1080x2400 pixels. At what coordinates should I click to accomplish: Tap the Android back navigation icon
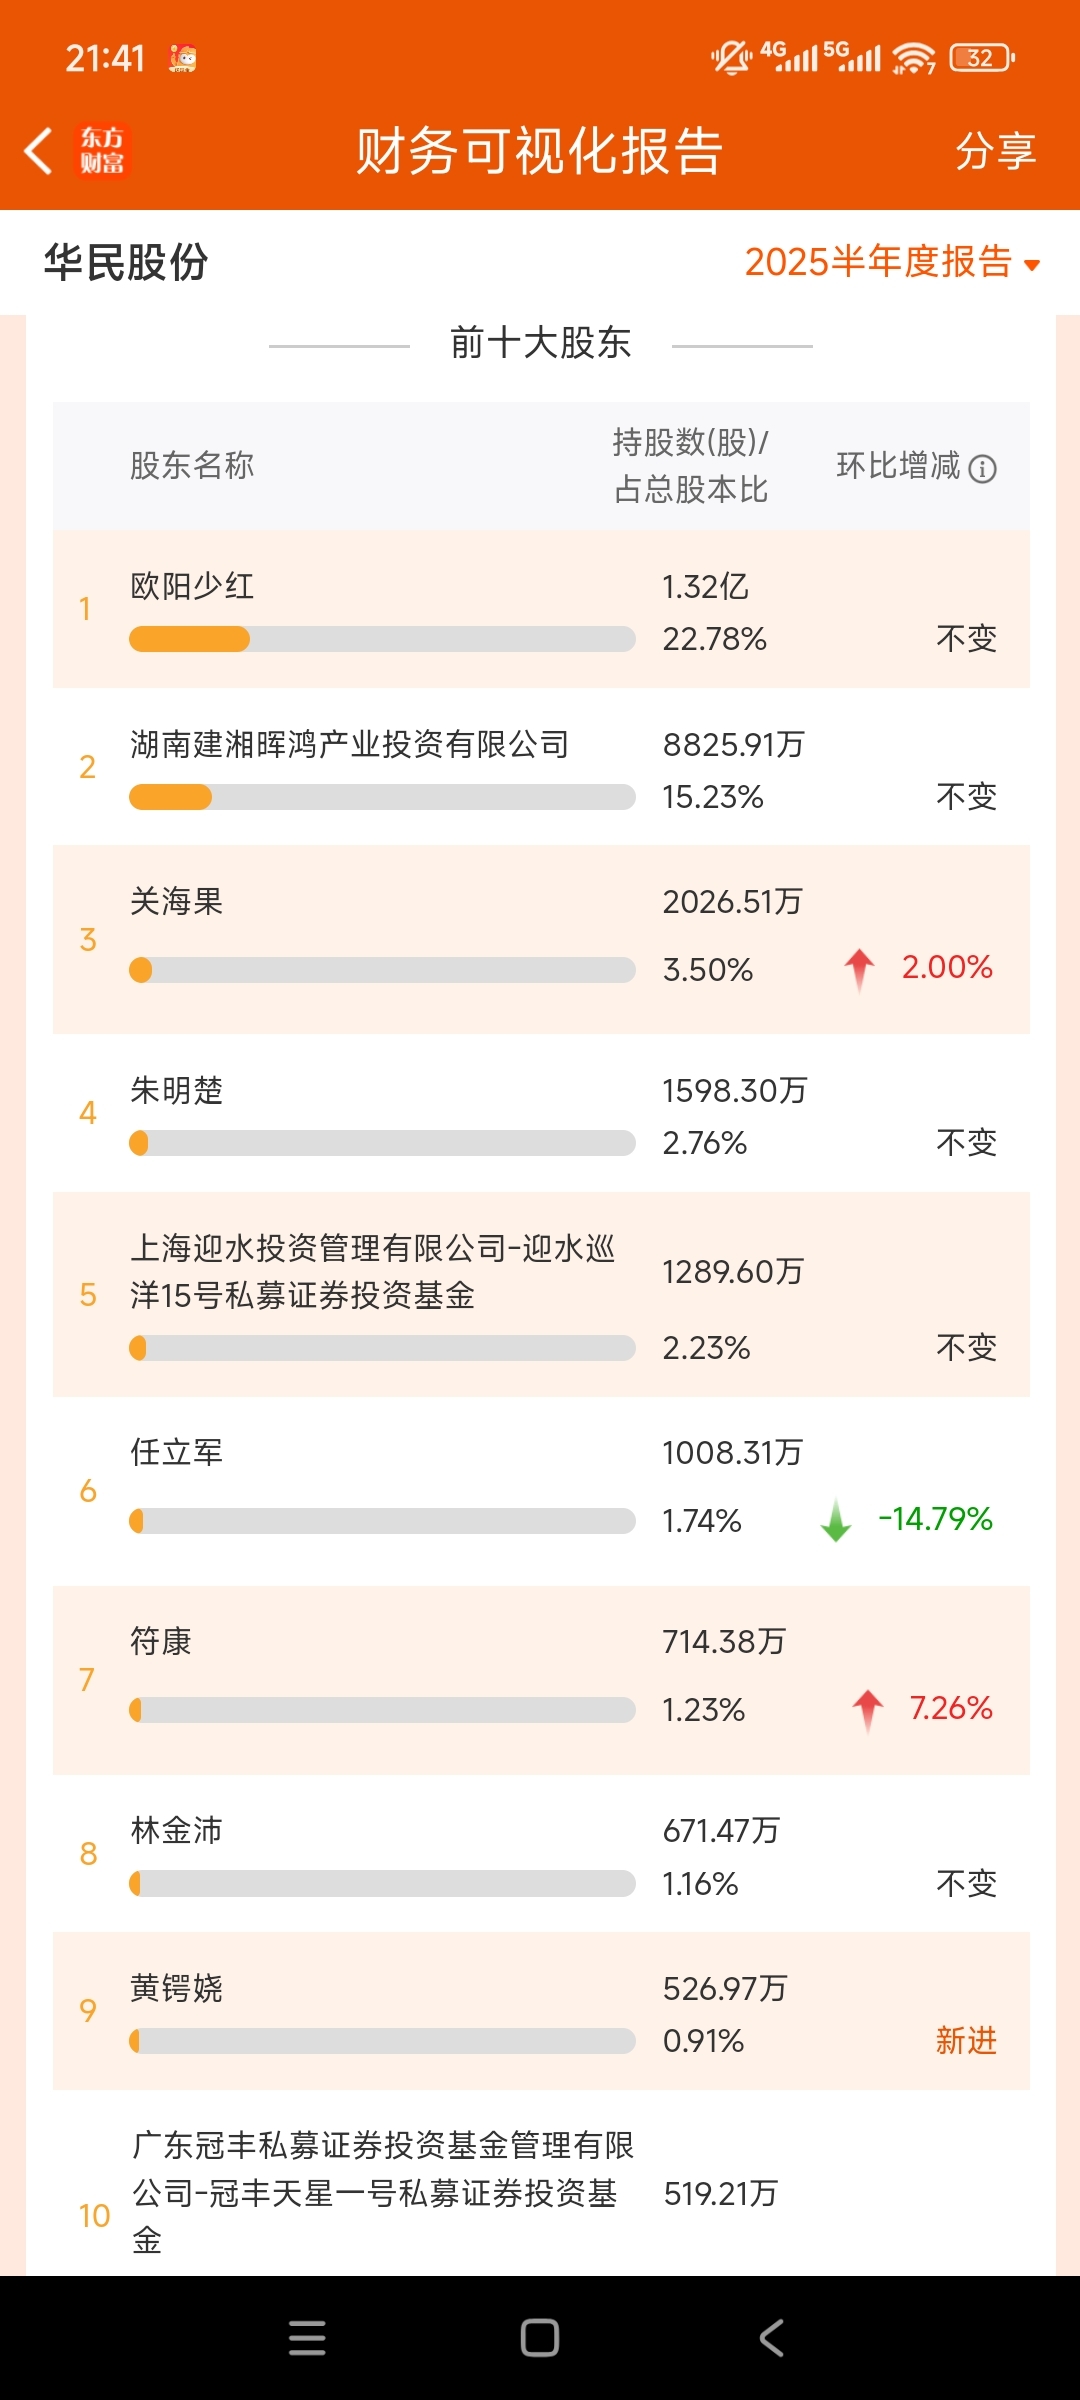771,2338
